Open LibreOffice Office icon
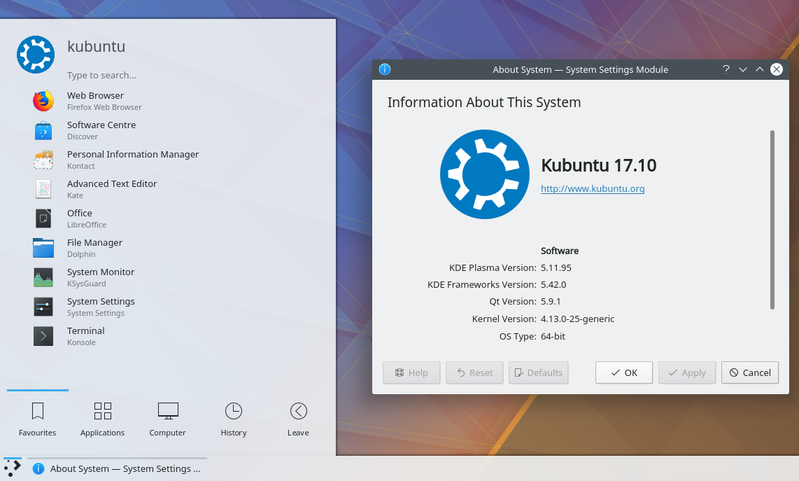Screen dimensions: 799x481 pyautogui.click(x=43, y=218)
